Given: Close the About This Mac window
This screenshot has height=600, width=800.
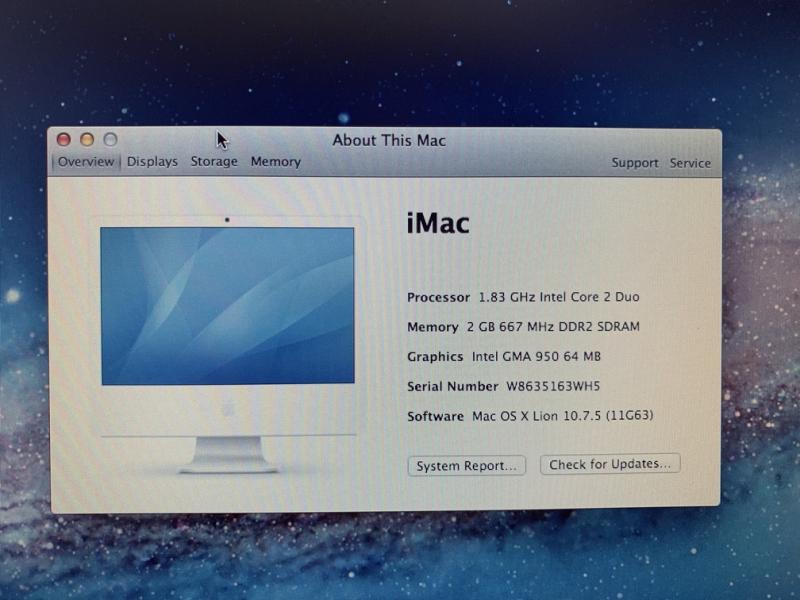Looking at the screenshot, I should click(x=64, y=139).
